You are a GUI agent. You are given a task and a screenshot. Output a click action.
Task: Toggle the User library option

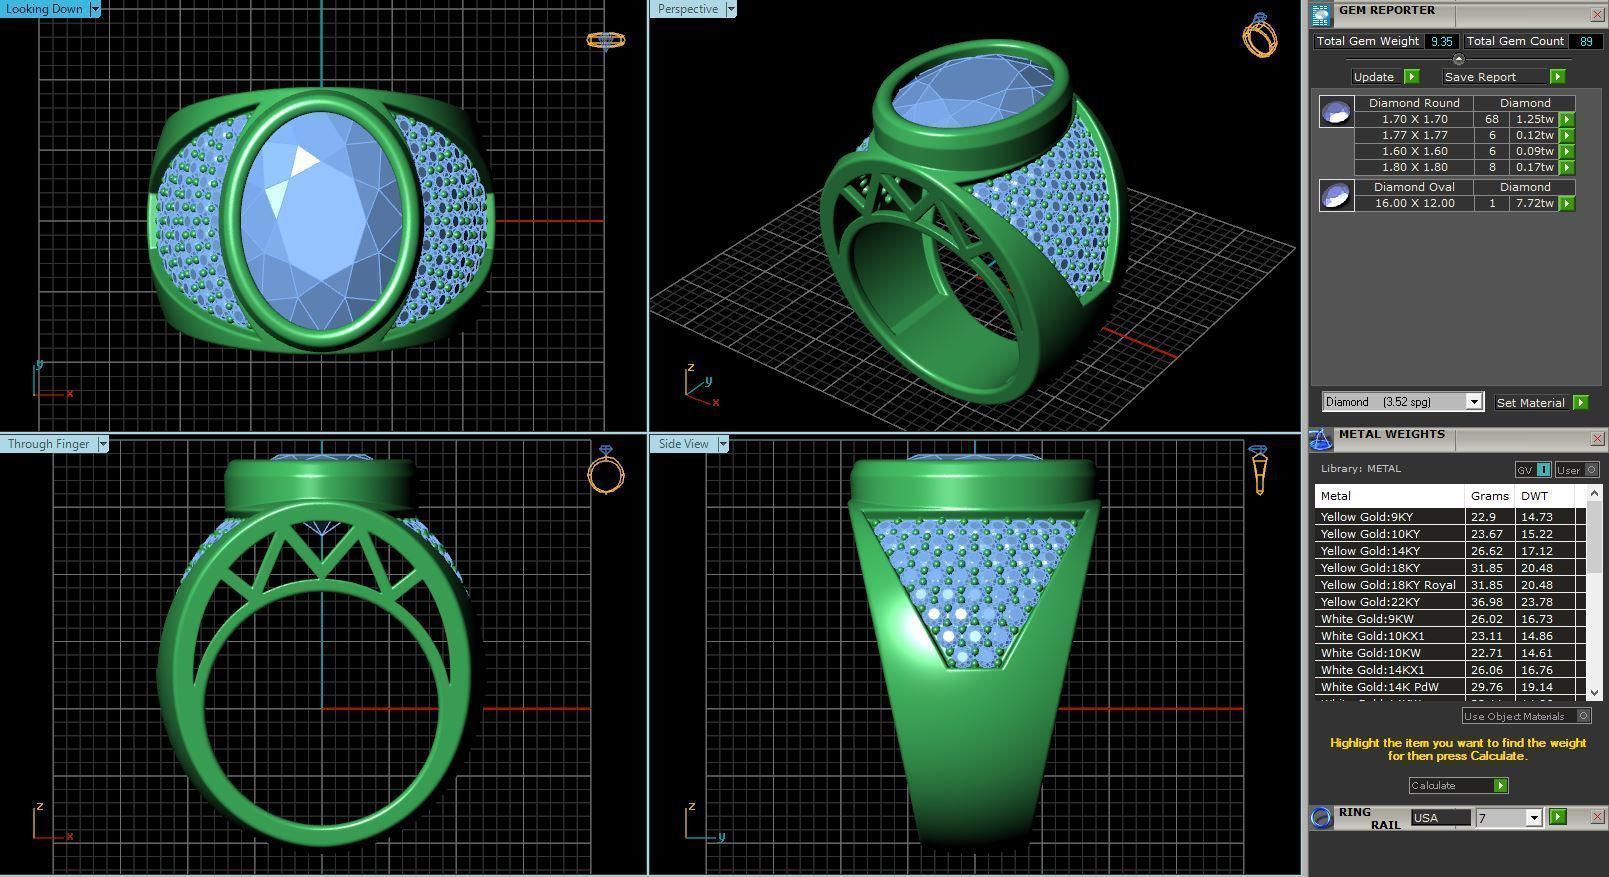pyautogui.click(x=1576, y=470)
